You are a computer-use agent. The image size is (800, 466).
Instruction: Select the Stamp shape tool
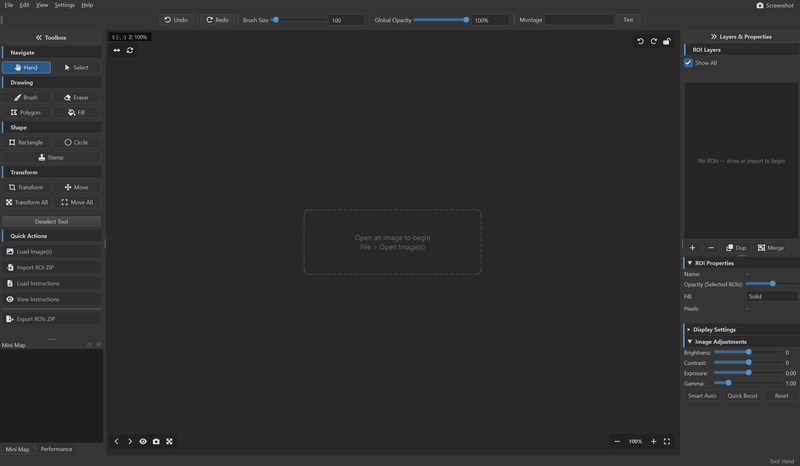51,158
